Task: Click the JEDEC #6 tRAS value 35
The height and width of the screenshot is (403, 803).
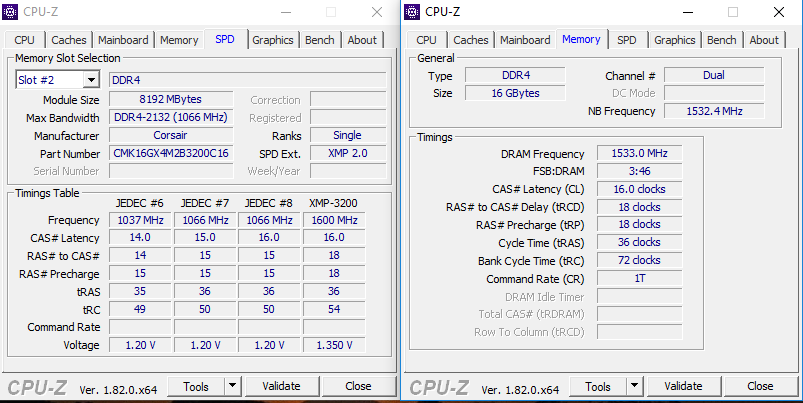Action: (140, 291)
